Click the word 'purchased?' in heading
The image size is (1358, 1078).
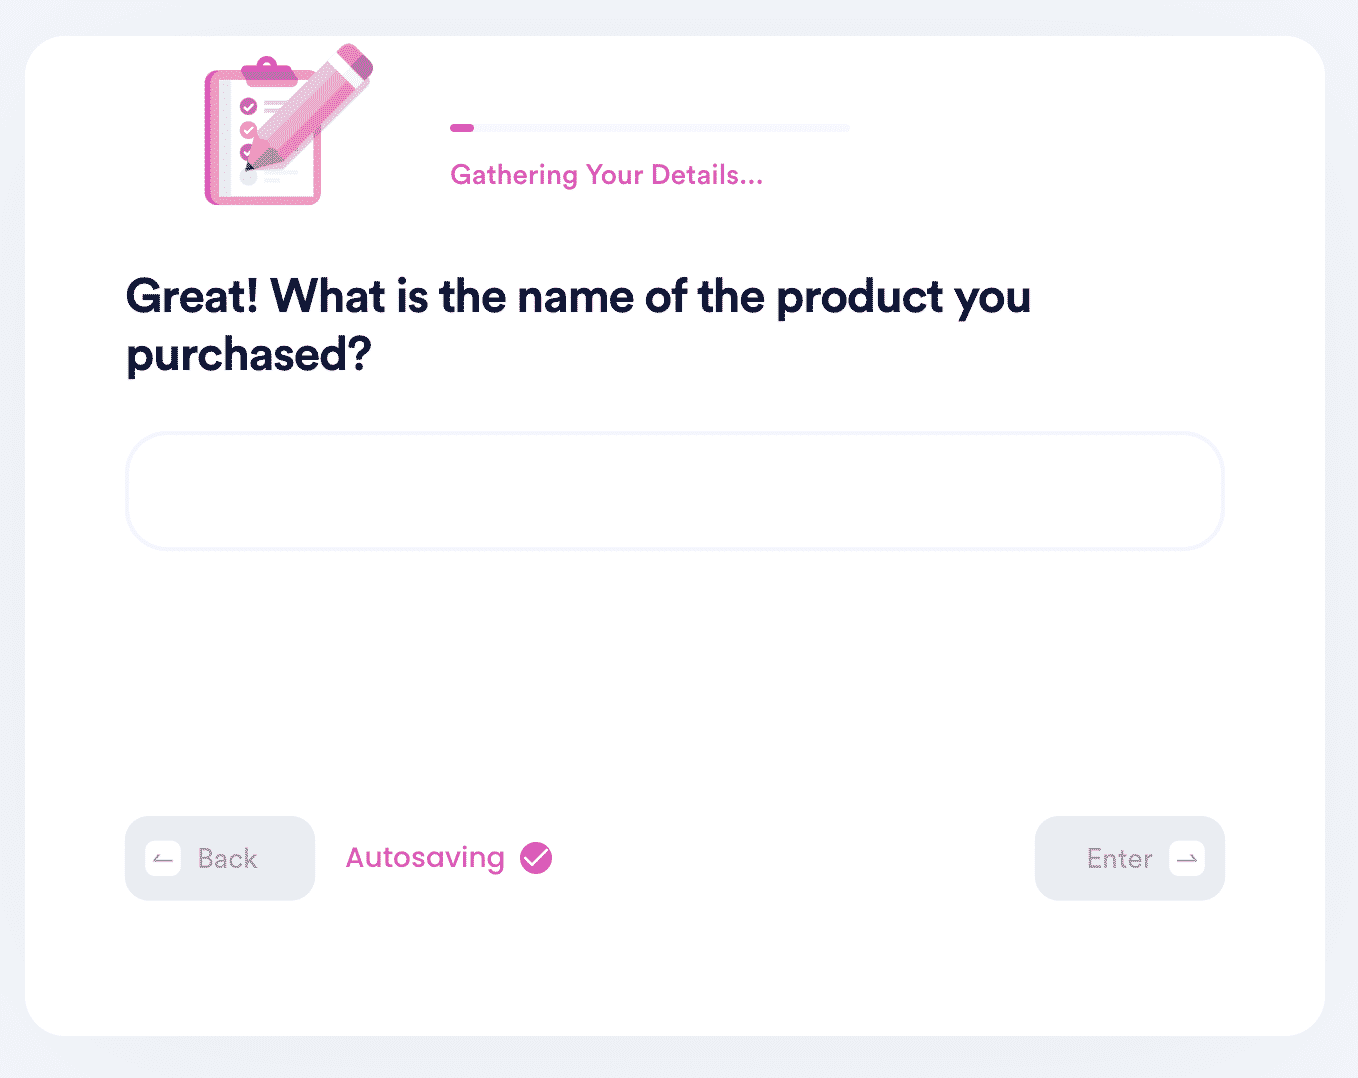coord(249,355)
